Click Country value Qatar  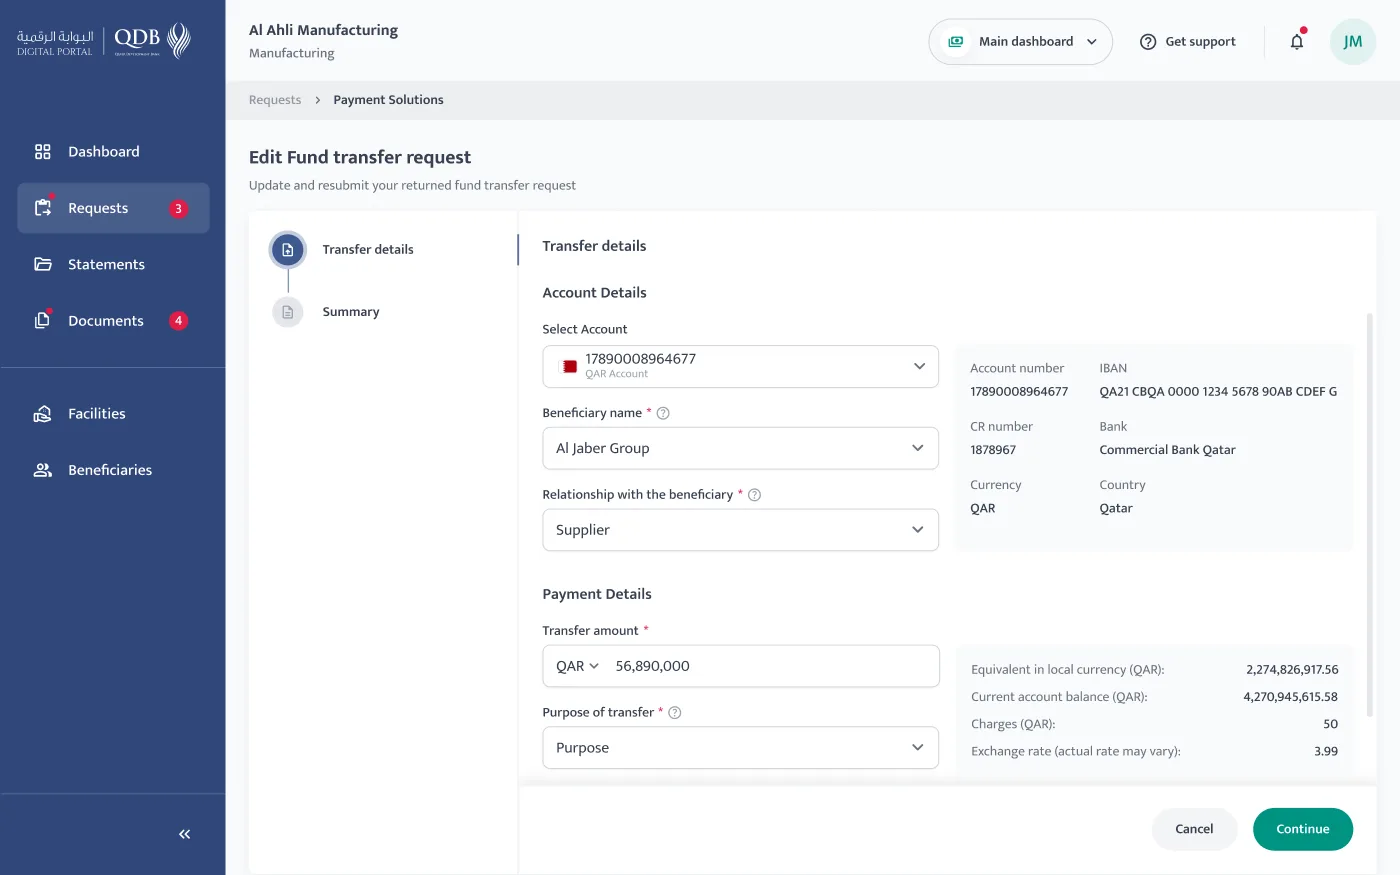(x=1116, y=508)
